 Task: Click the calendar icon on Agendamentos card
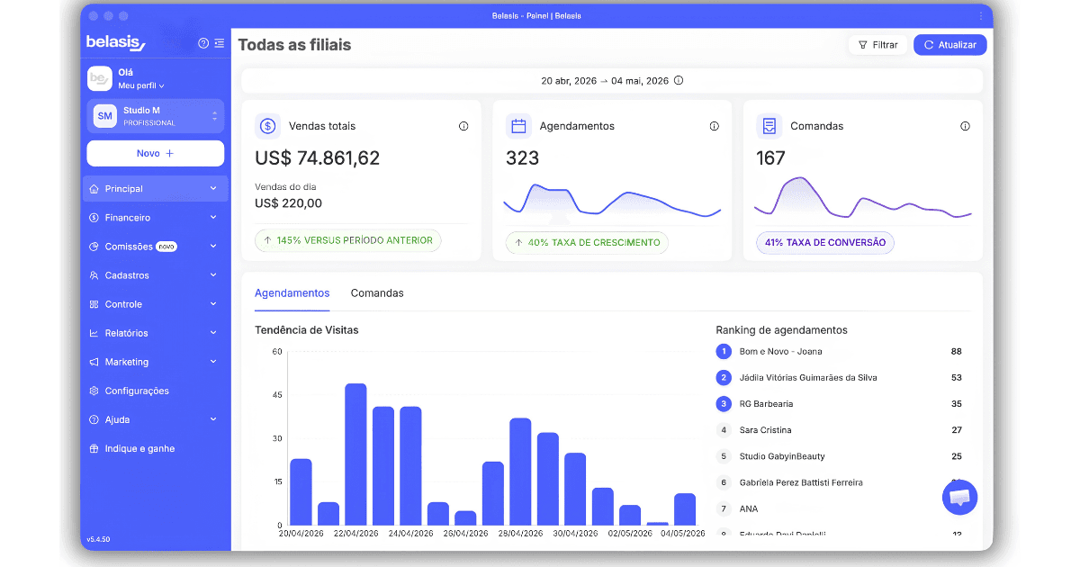tap(519, 126)
